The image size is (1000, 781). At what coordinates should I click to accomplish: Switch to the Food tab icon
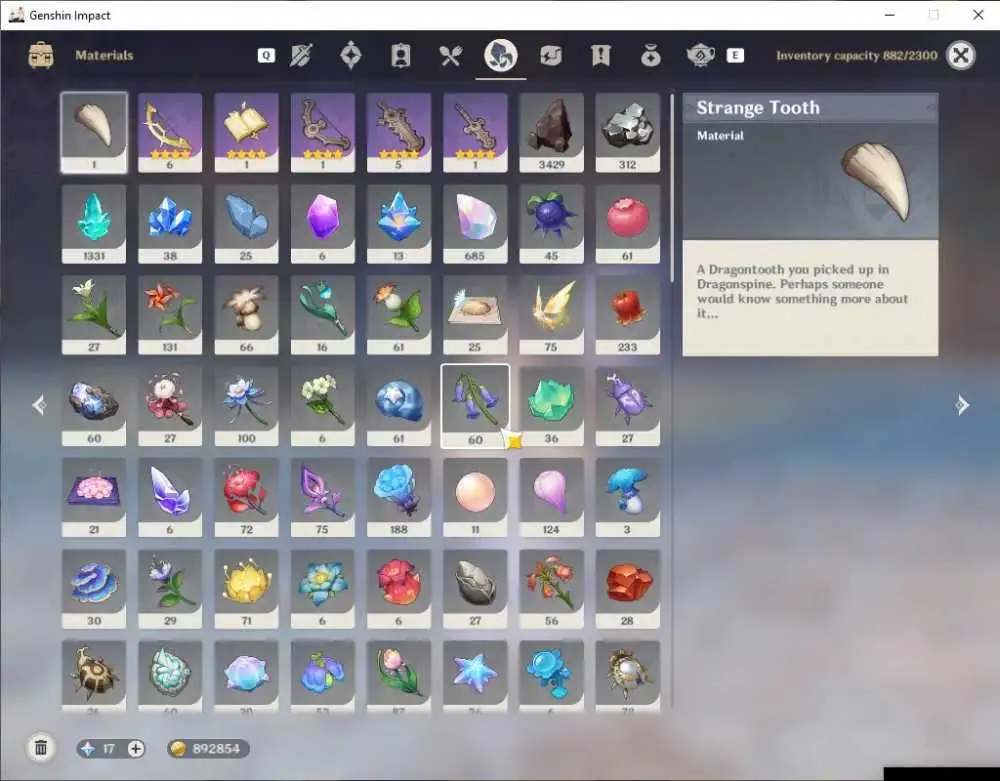pos(450,55)
